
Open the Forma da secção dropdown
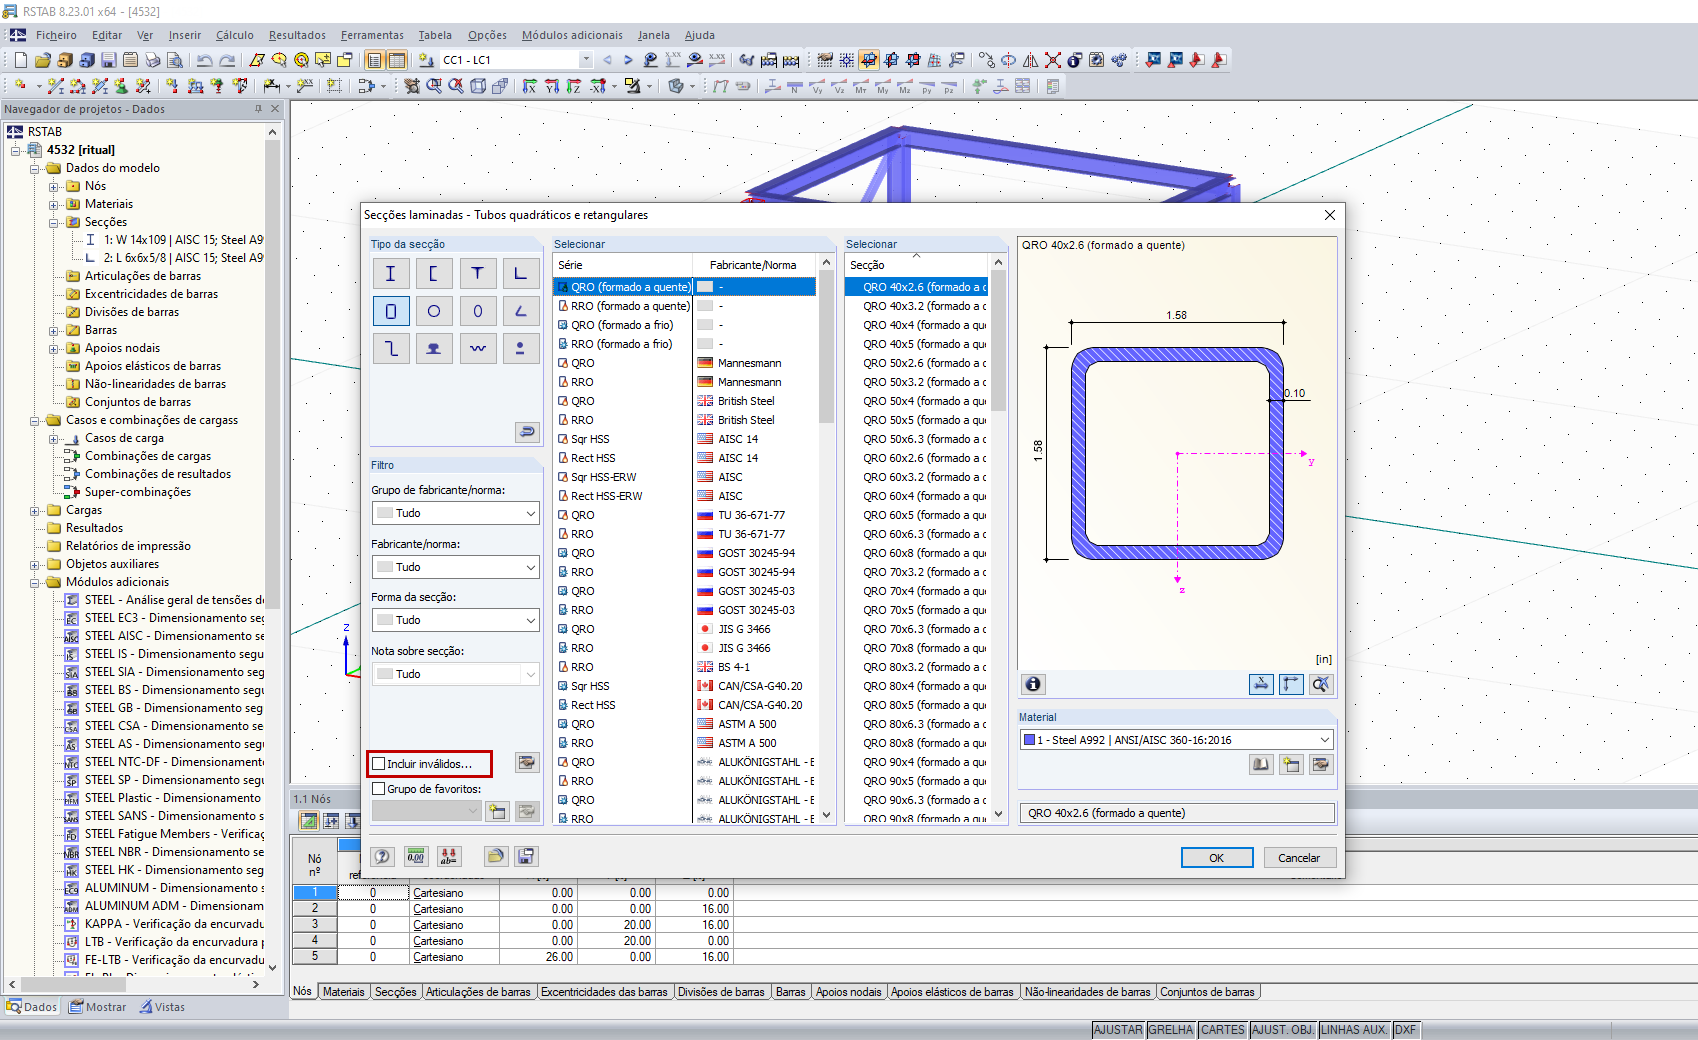pos(456,620)
